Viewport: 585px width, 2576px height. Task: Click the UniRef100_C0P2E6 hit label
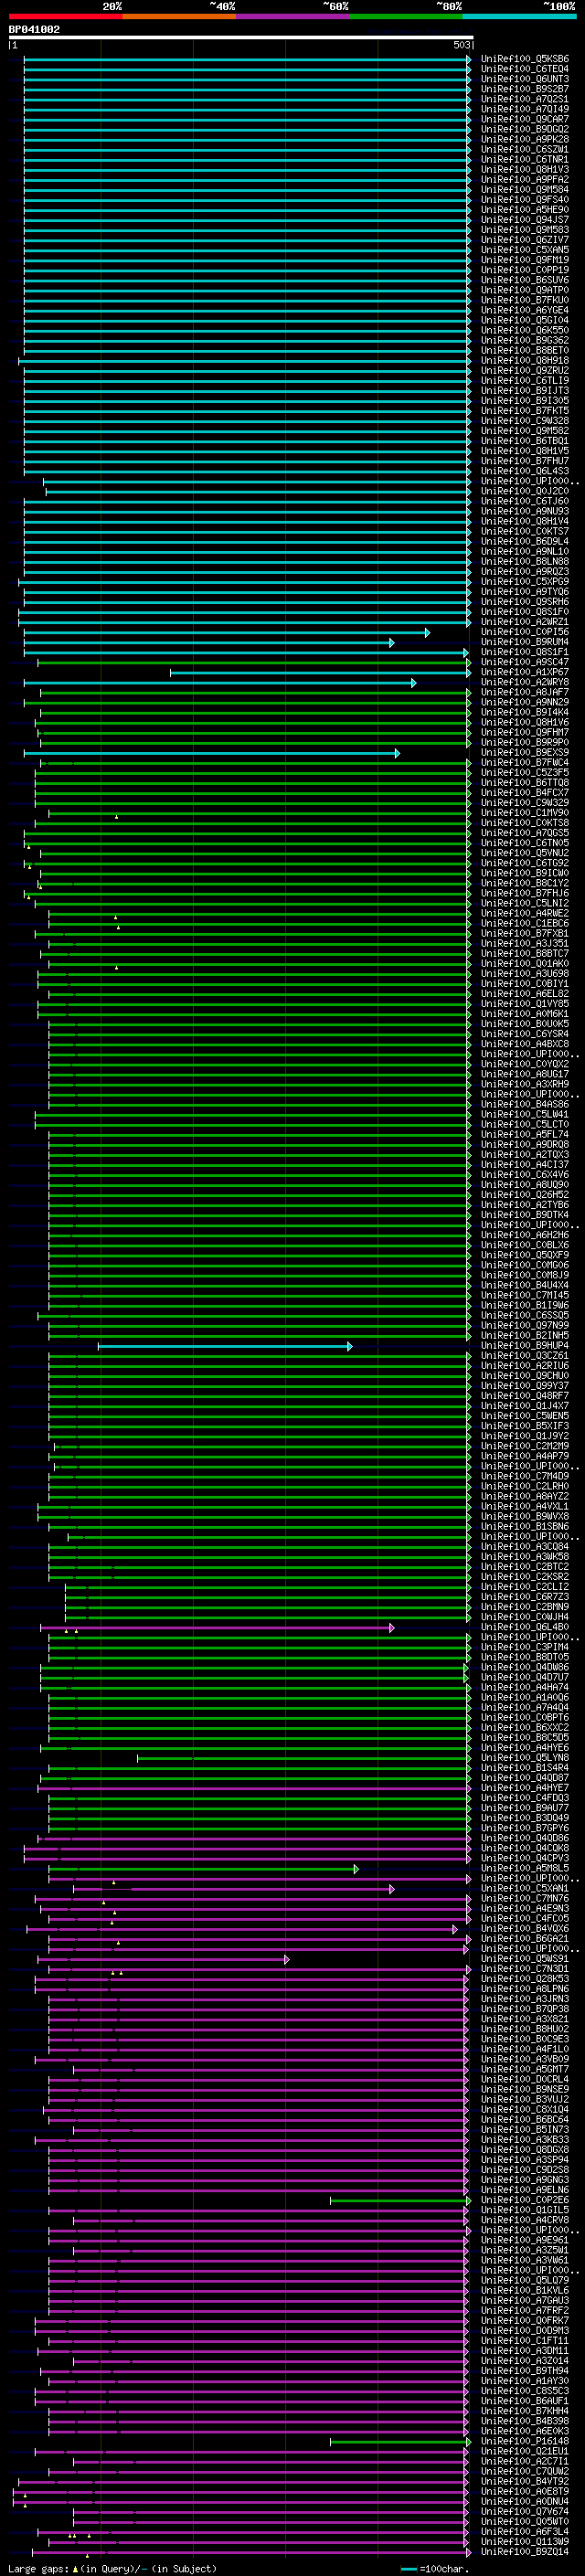coord(525,2200)
